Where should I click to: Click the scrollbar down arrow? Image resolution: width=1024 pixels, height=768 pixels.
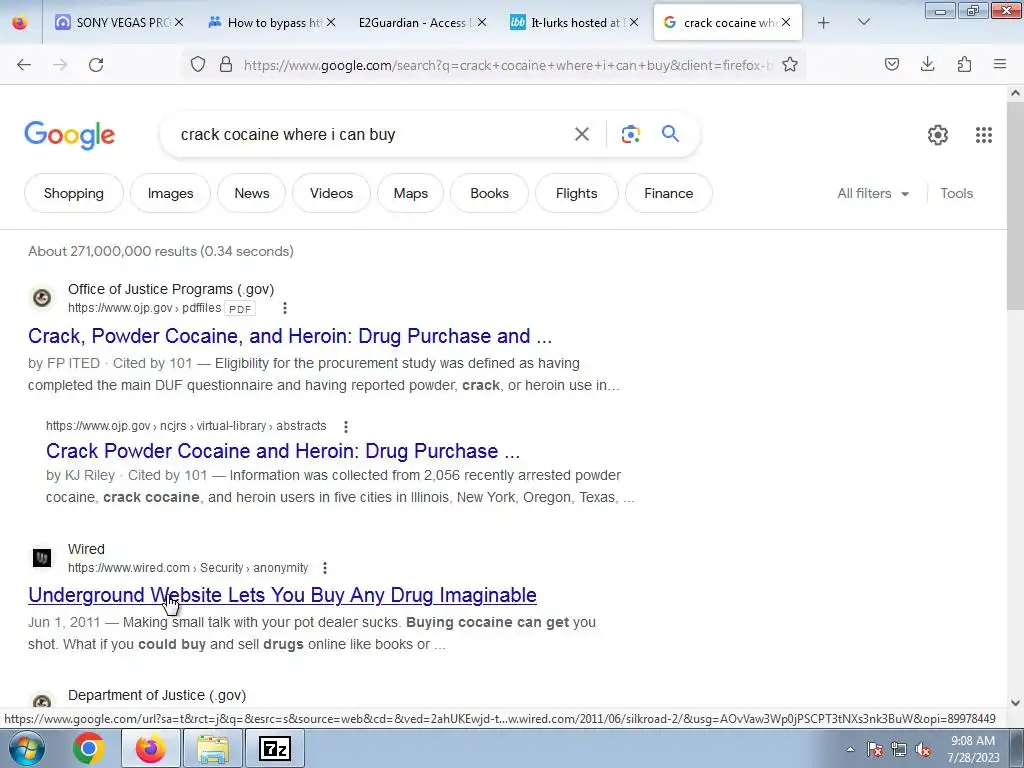(x=1015, y=703)
